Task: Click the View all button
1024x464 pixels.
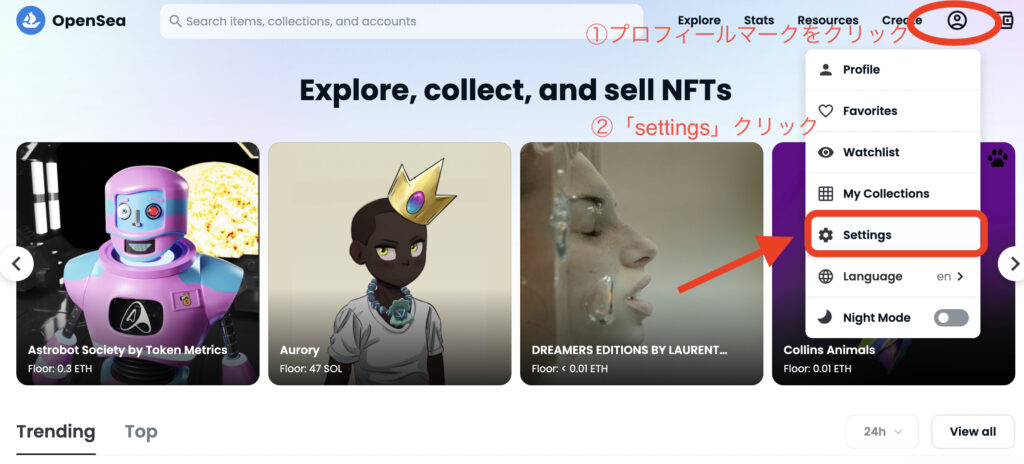Action: [973, 432]
